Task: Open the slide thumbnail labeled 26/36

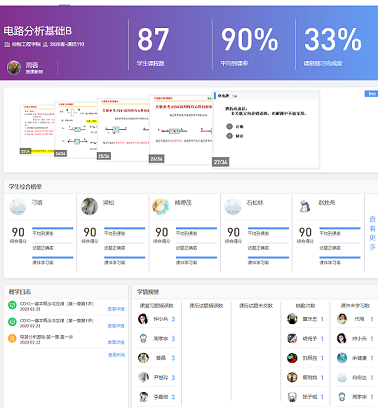Action: (x=181, y=129)
